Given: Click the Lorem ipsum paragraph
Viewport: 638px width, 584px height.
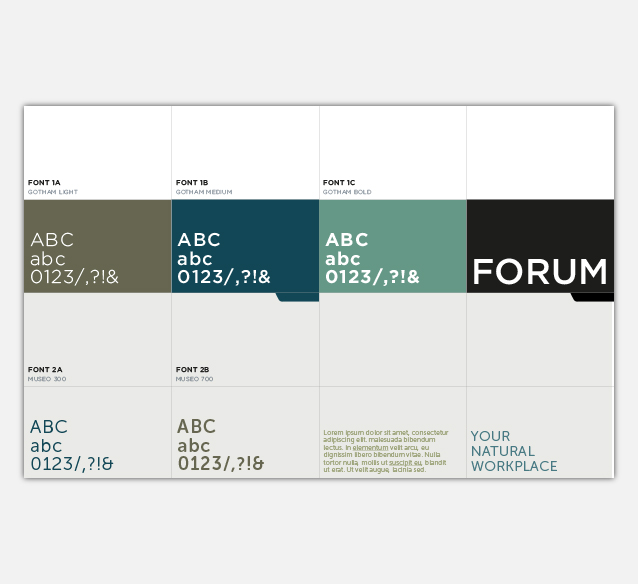Looking at the screenshot, I should pyautogui.click(x=386, y=451).
